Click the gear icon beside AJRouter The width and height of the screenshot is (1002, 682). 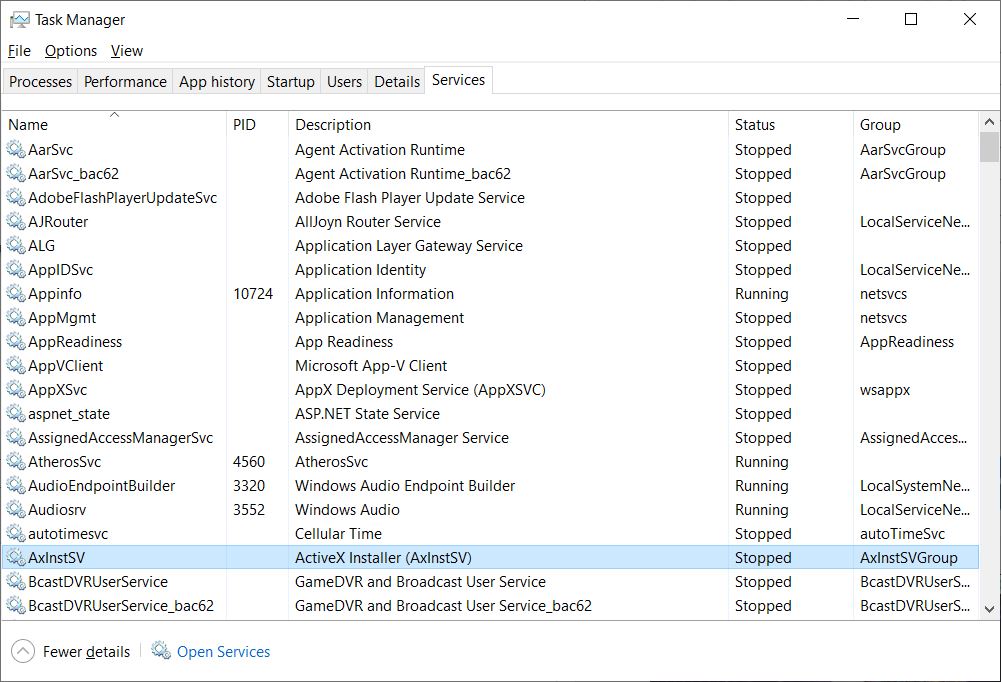pos(15,222)
